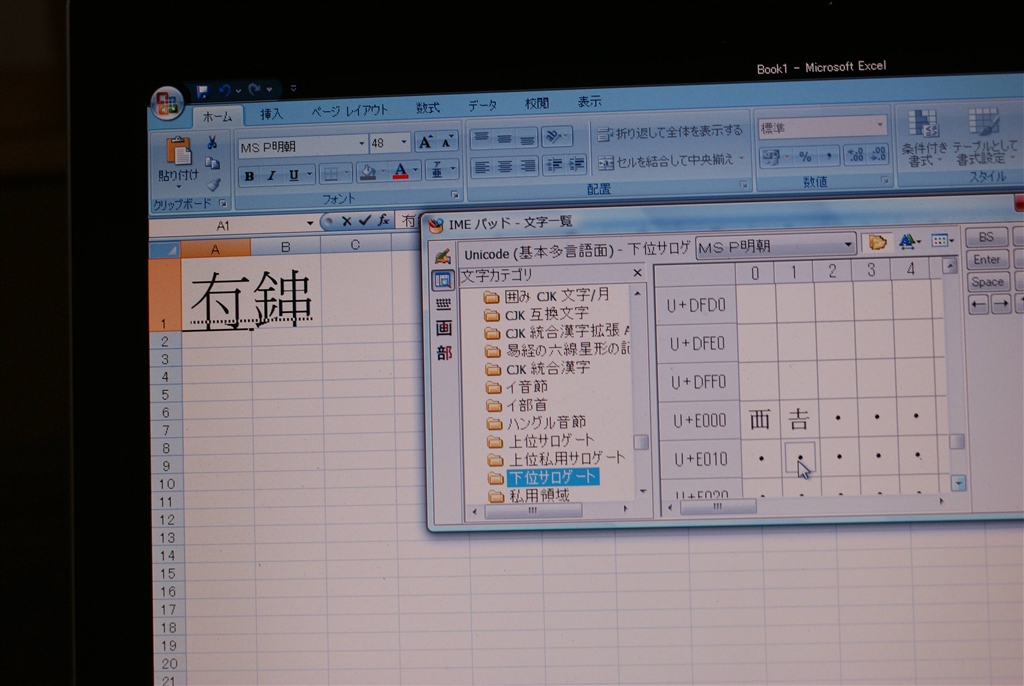The width and height of the screenshot is (1024, 686).
Task: Open the font color dropdown arrow
Action: pyautogui.click(x=415, y=171)
